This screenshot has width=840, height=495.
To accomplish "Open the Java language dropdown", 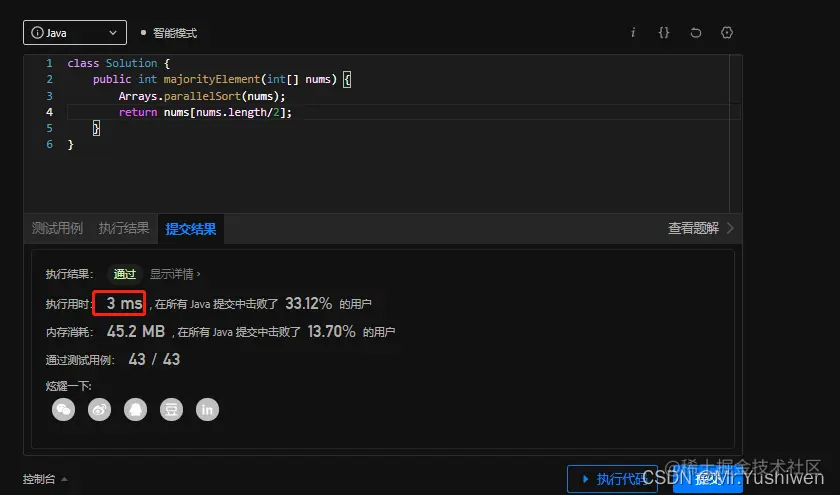I will pyautogui.click(x=75, y=33).
